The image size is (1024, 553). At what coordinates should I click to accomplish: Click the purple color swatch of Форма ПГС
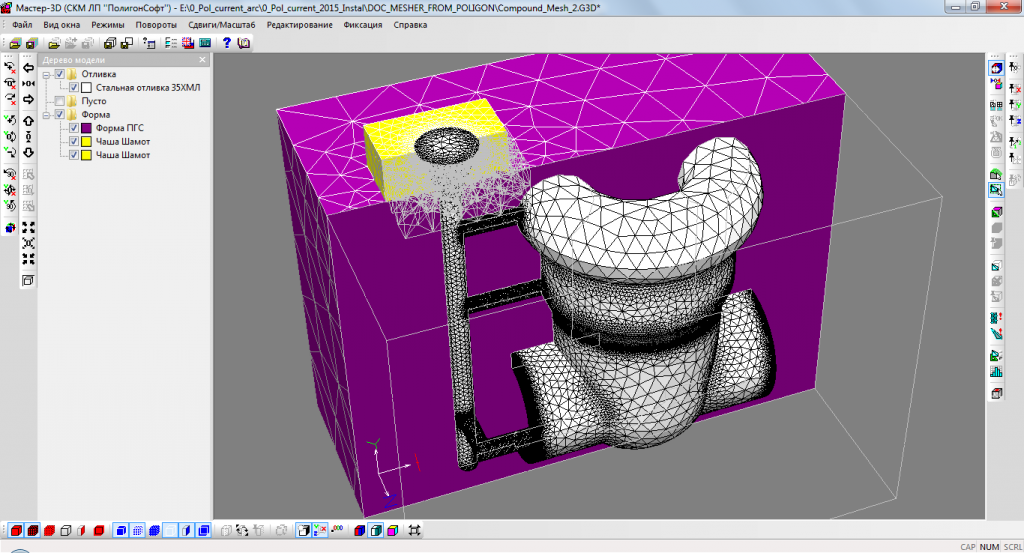(87, 128)
